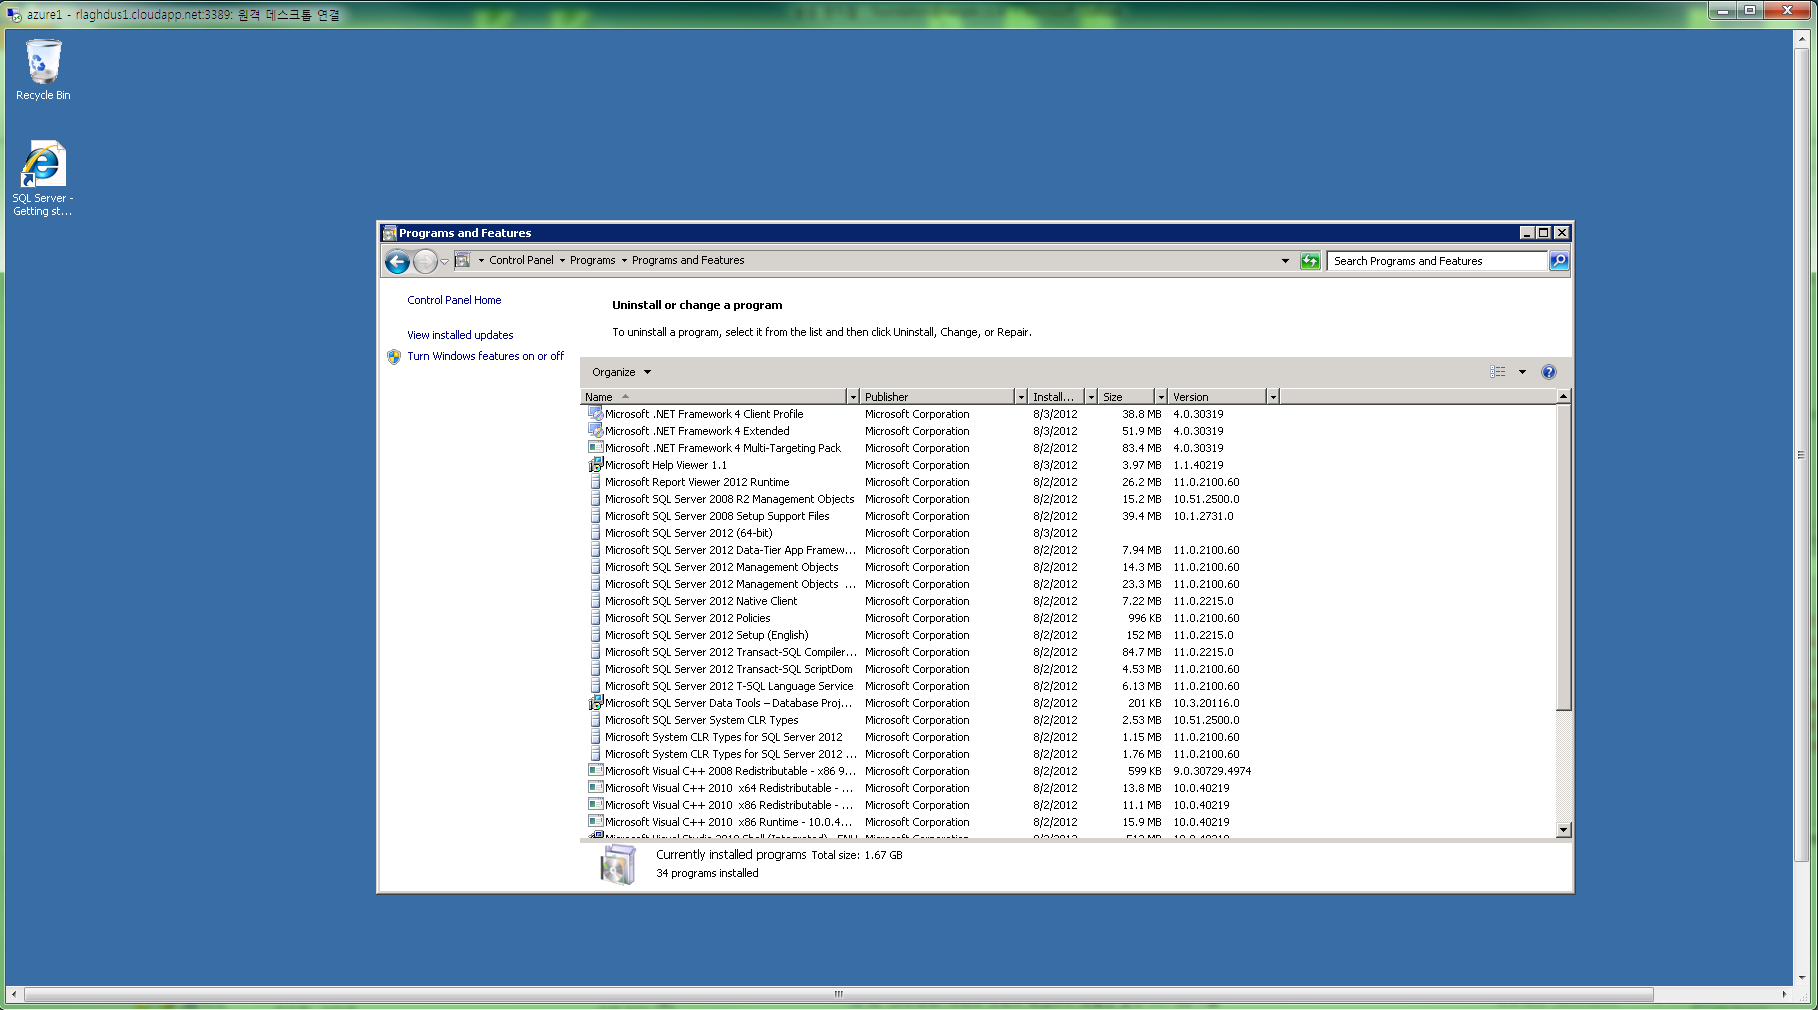1818x1010 pixels.
Task: Select the .NET Framework 4 Client Profile icon
Action: (595, 414)
